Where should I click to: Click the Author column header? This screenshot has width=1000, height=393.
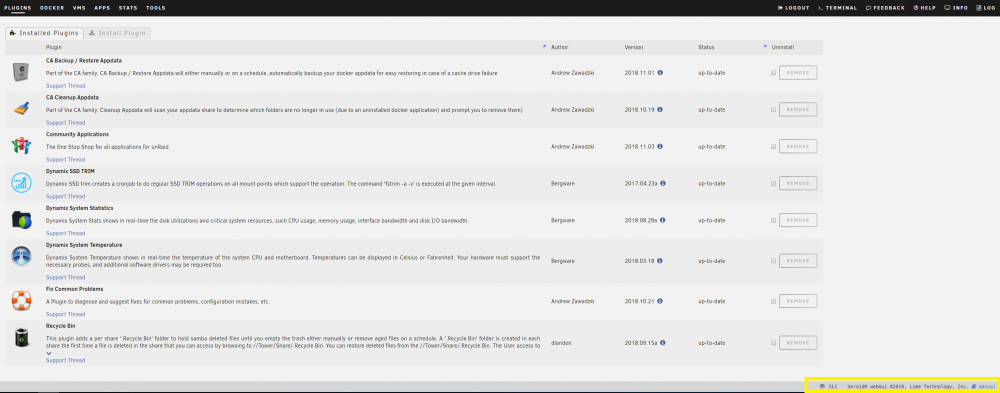(559, 47)
